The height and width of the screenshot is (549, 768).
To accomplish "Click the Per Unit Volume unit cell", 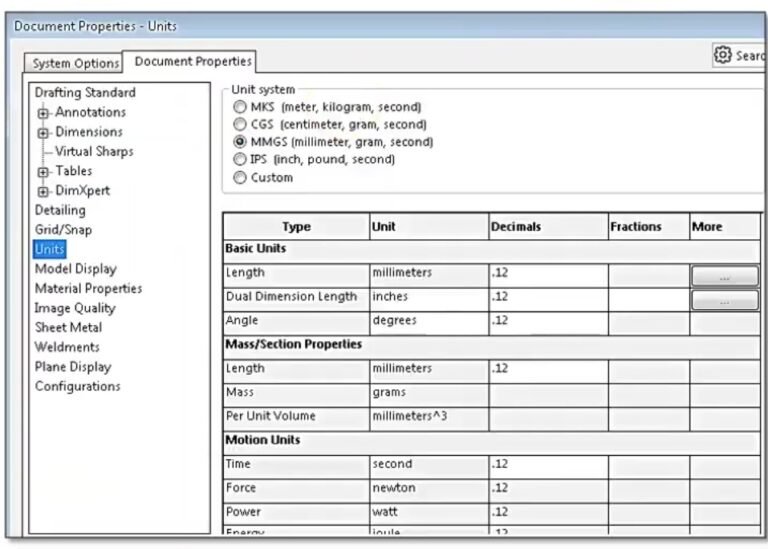I will [x=429, y=420].
